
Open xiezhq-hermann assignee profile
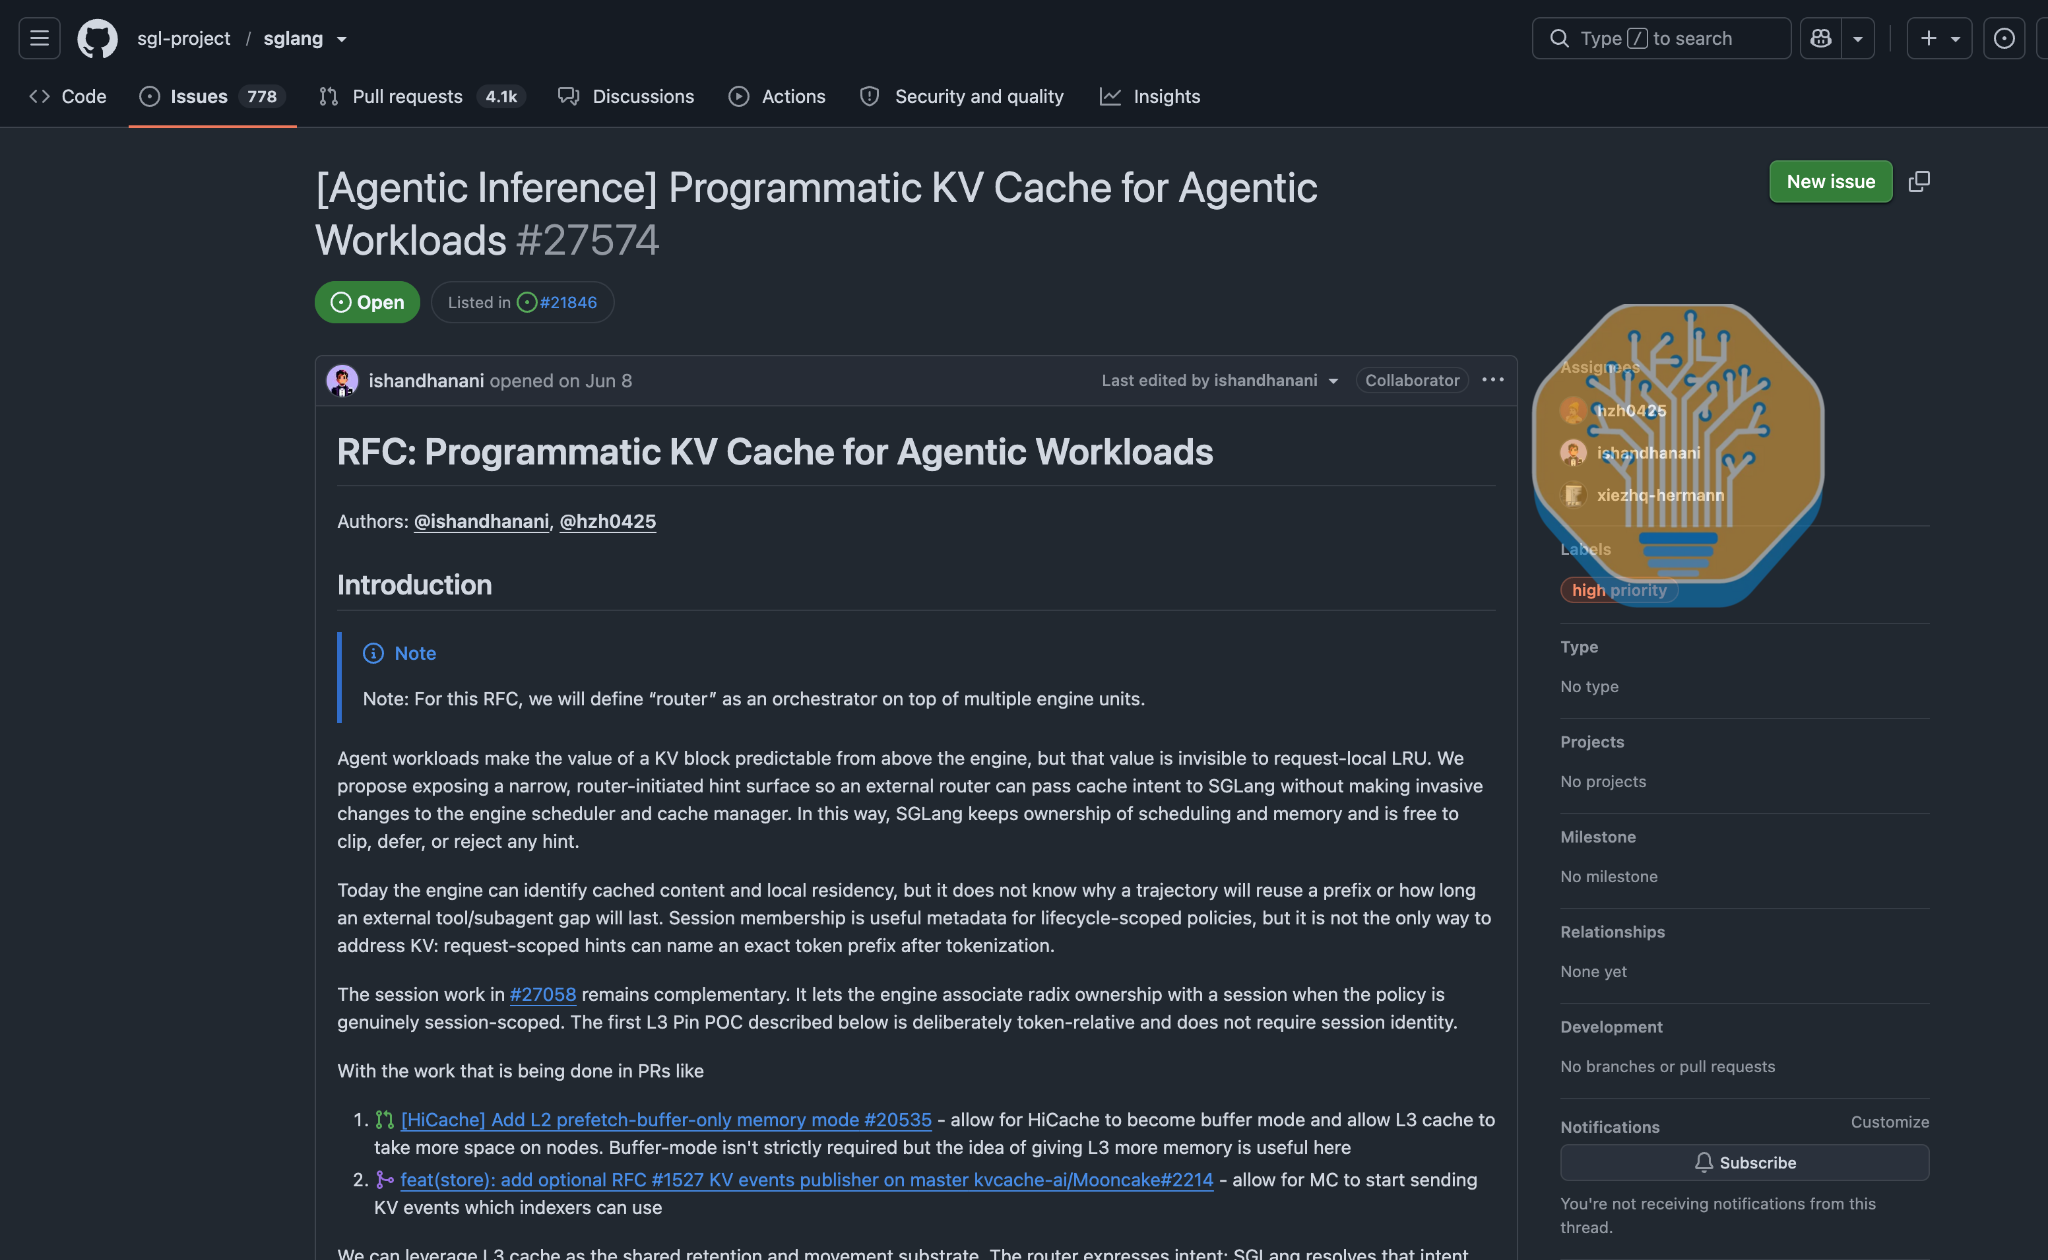pos(1660,495)
